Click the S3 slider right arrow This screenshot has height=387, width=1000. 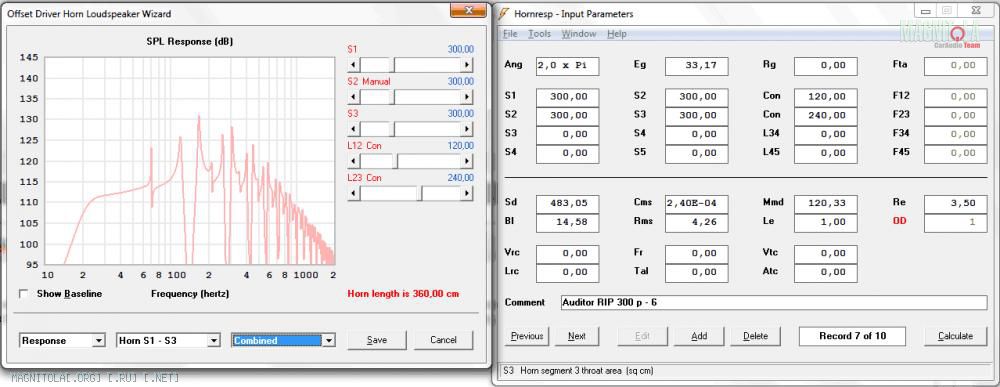[467, 129]
